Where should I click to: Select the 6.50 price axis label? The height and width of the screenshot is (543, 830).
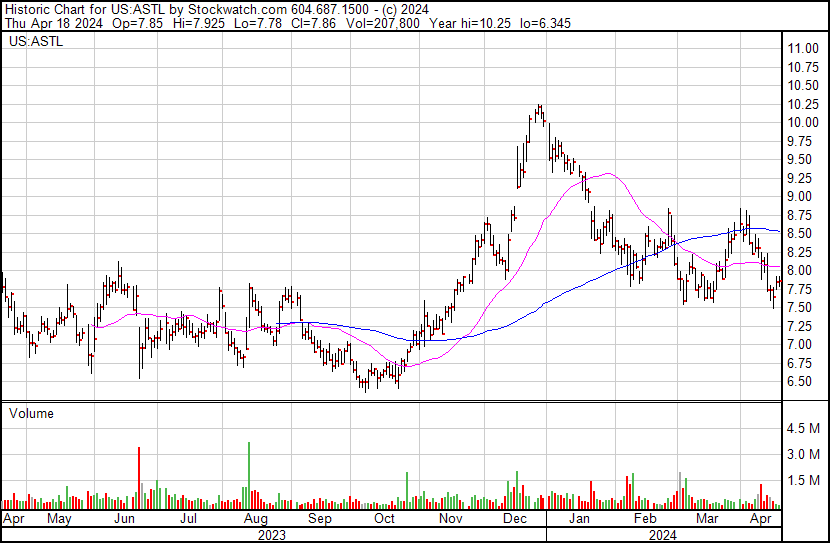pyautogui.click(x=802, y=382)
